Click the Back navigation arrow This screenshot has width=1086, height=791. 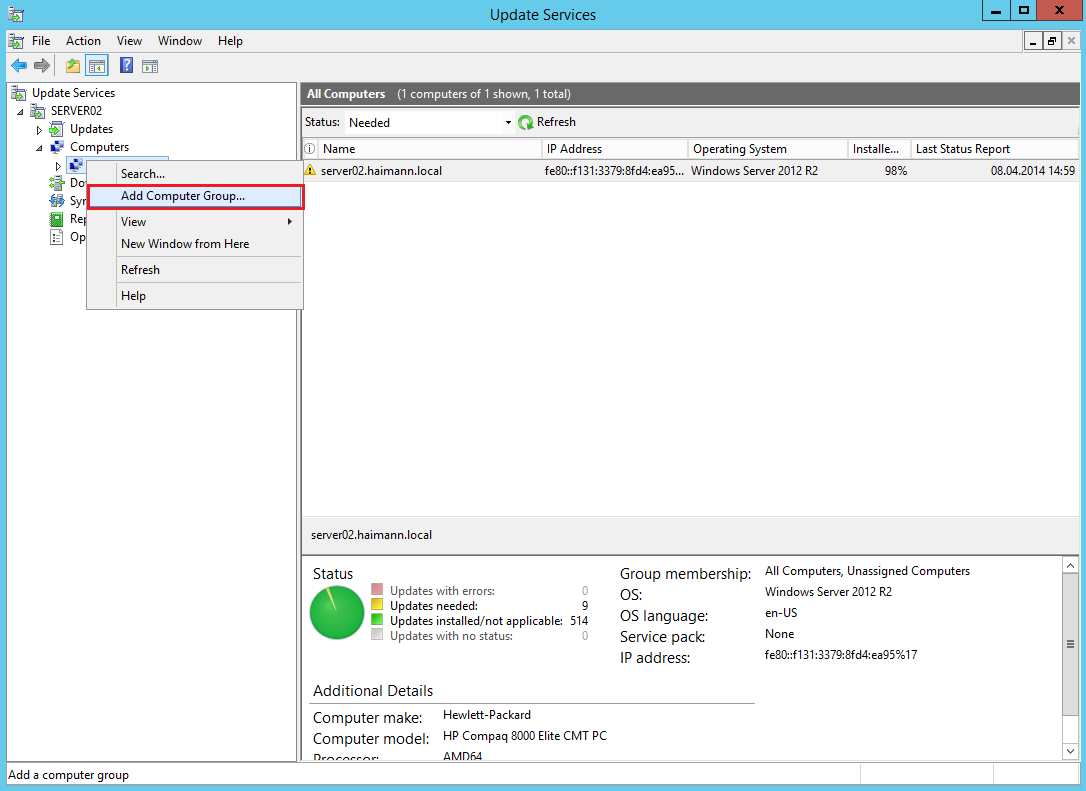click(18, 65)
